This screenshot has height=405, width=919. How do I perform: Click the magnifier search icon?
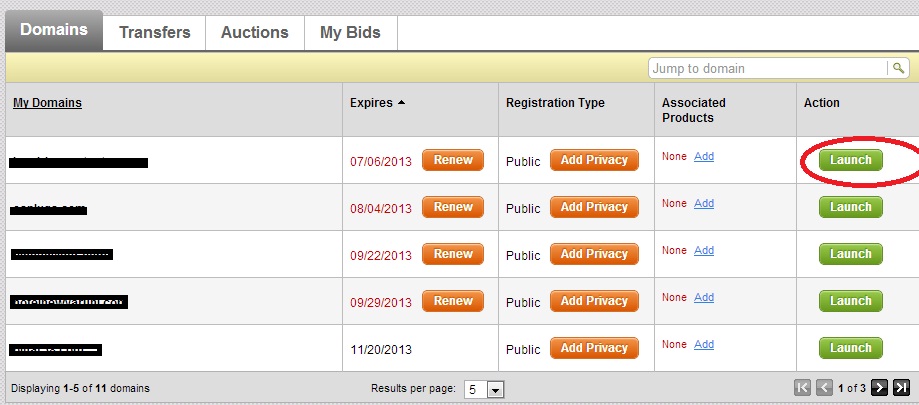898,68
